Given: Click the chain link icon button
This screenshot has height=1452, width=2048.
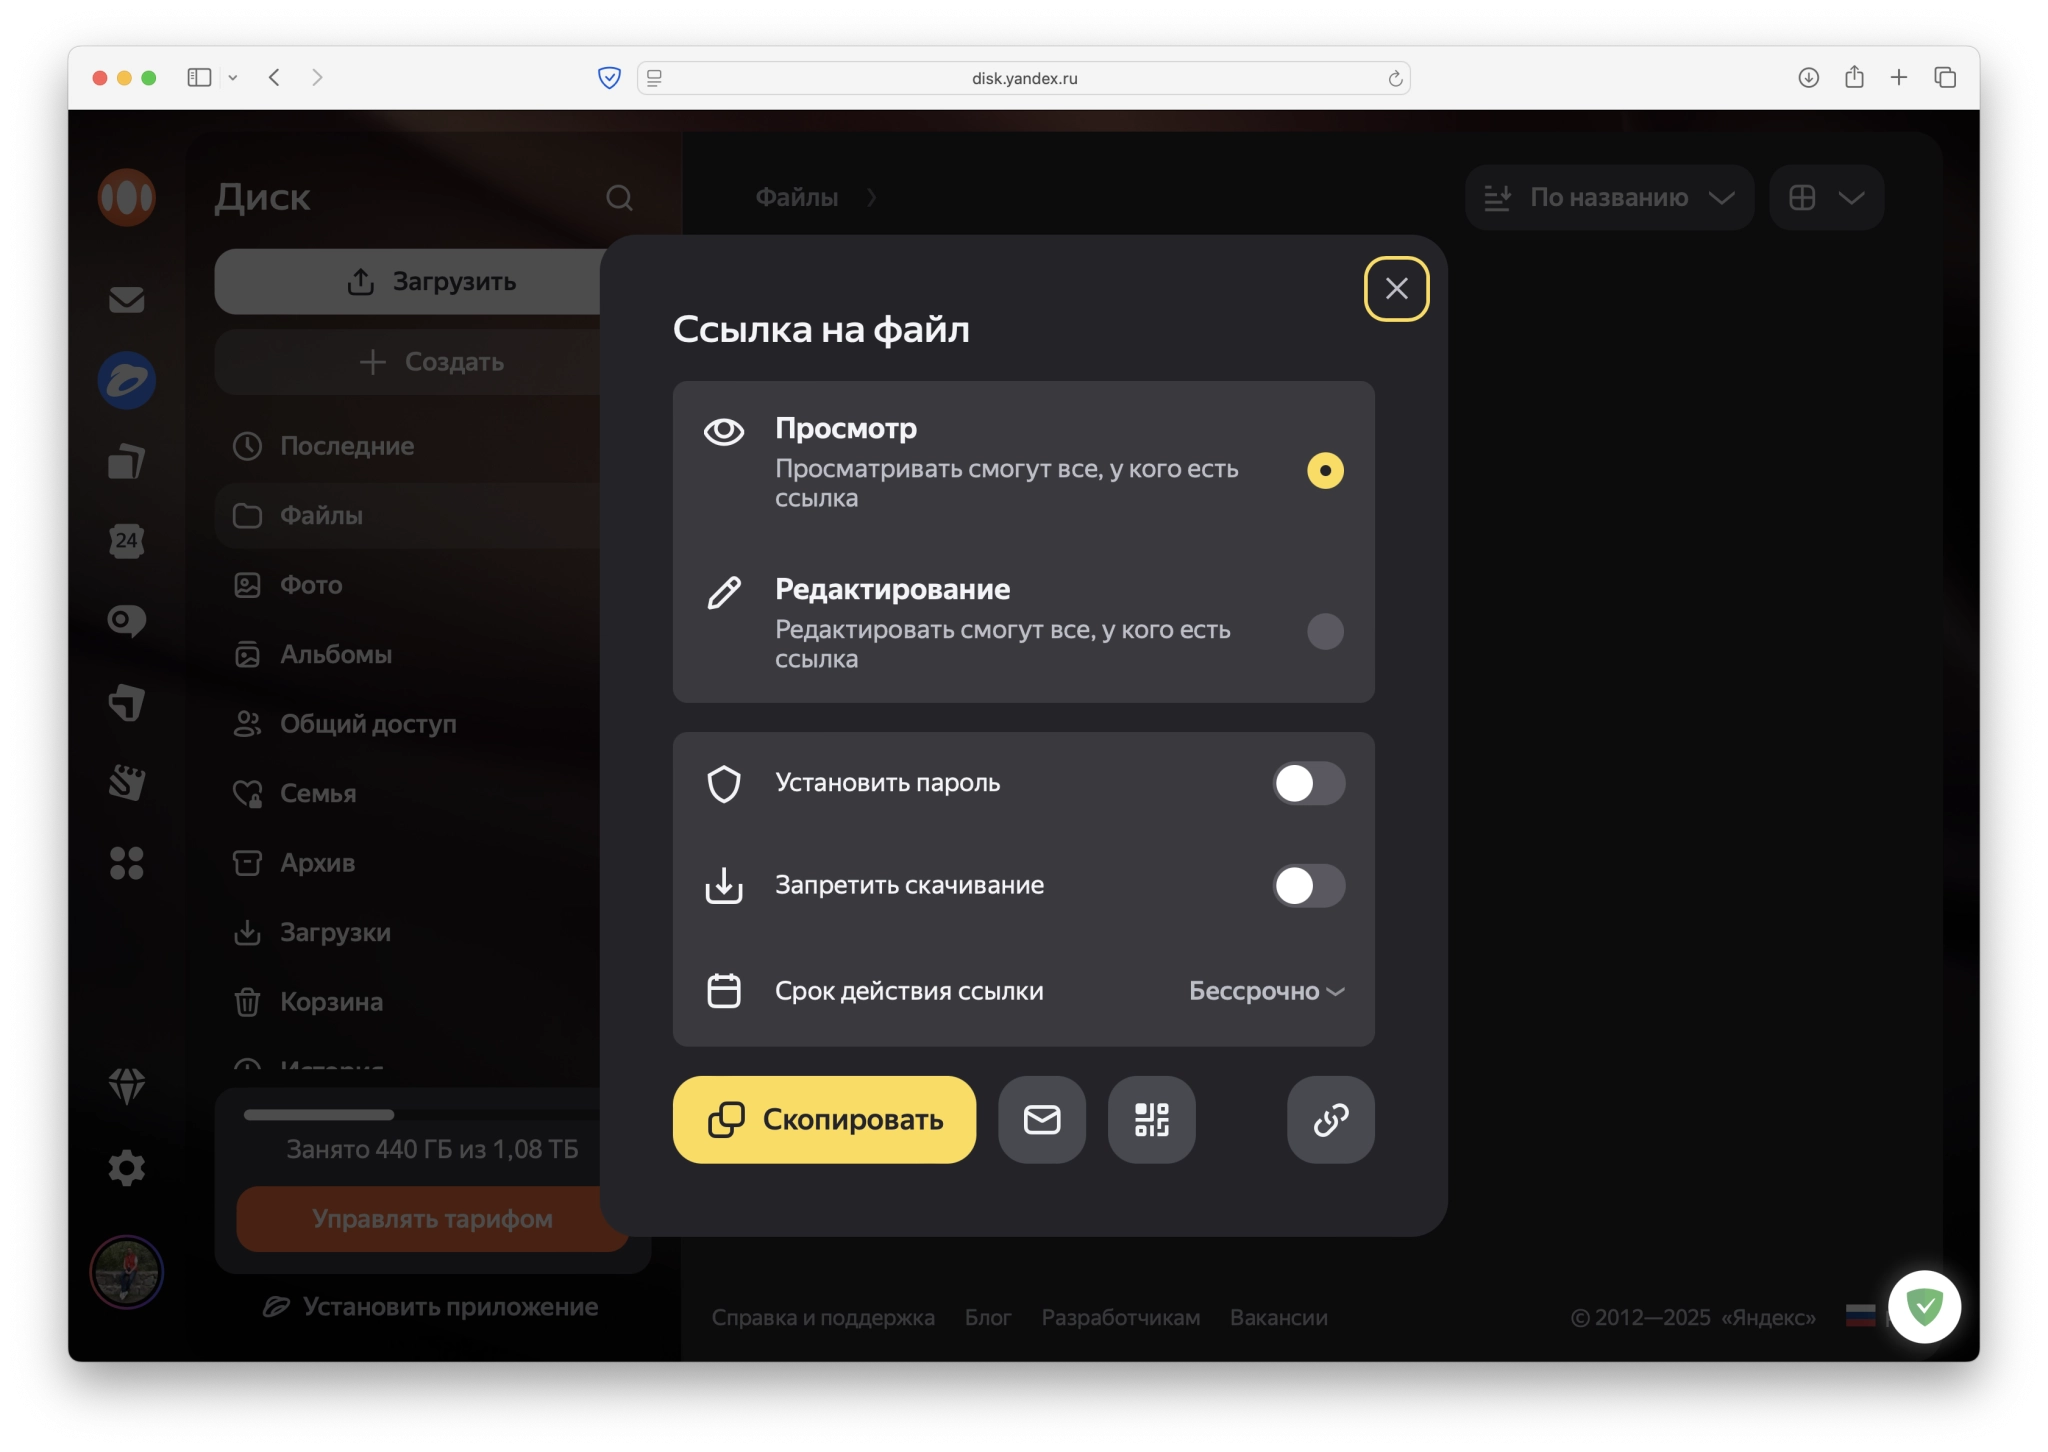Looking at the screenshot, I should (x=1330, y=1119).
